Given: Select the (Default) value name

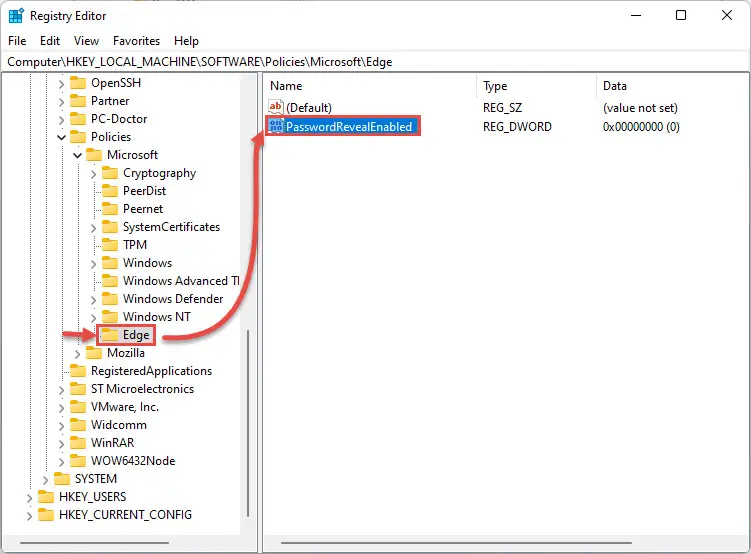Looking at the screenshot, I should click(309, 108).
